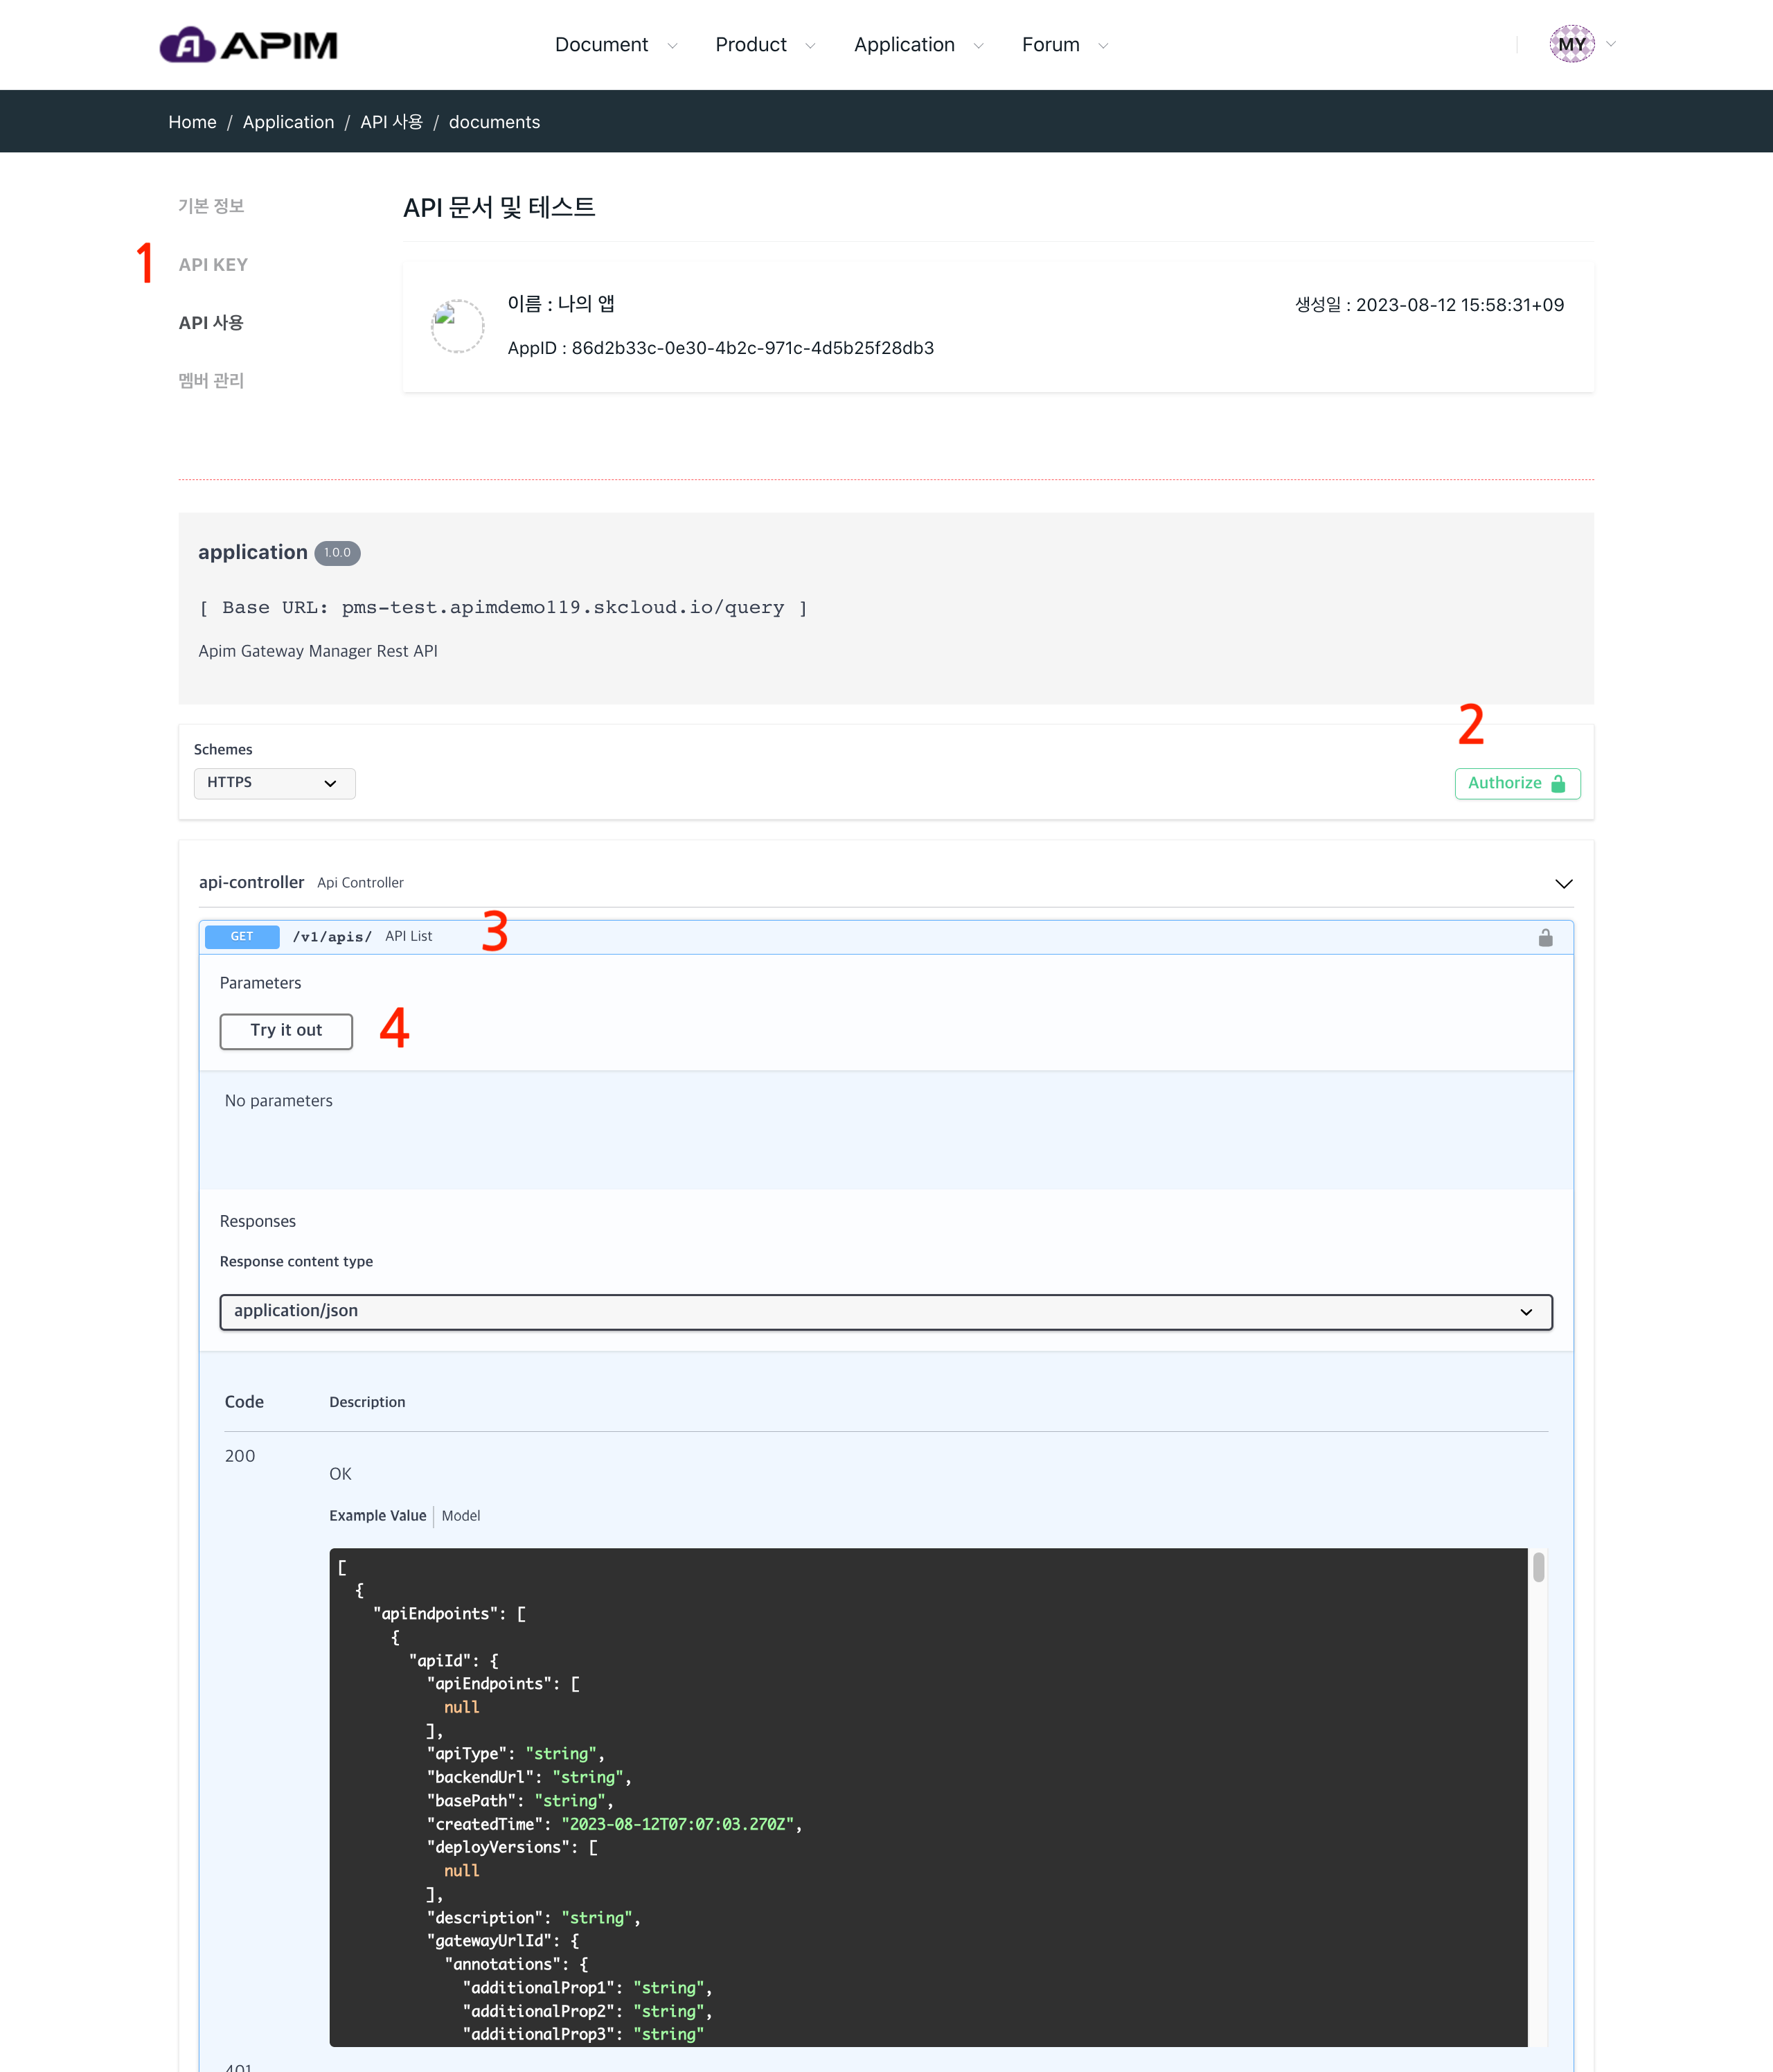
Task: Collapse the api-controller section chevron
Action: point(1563,883)
